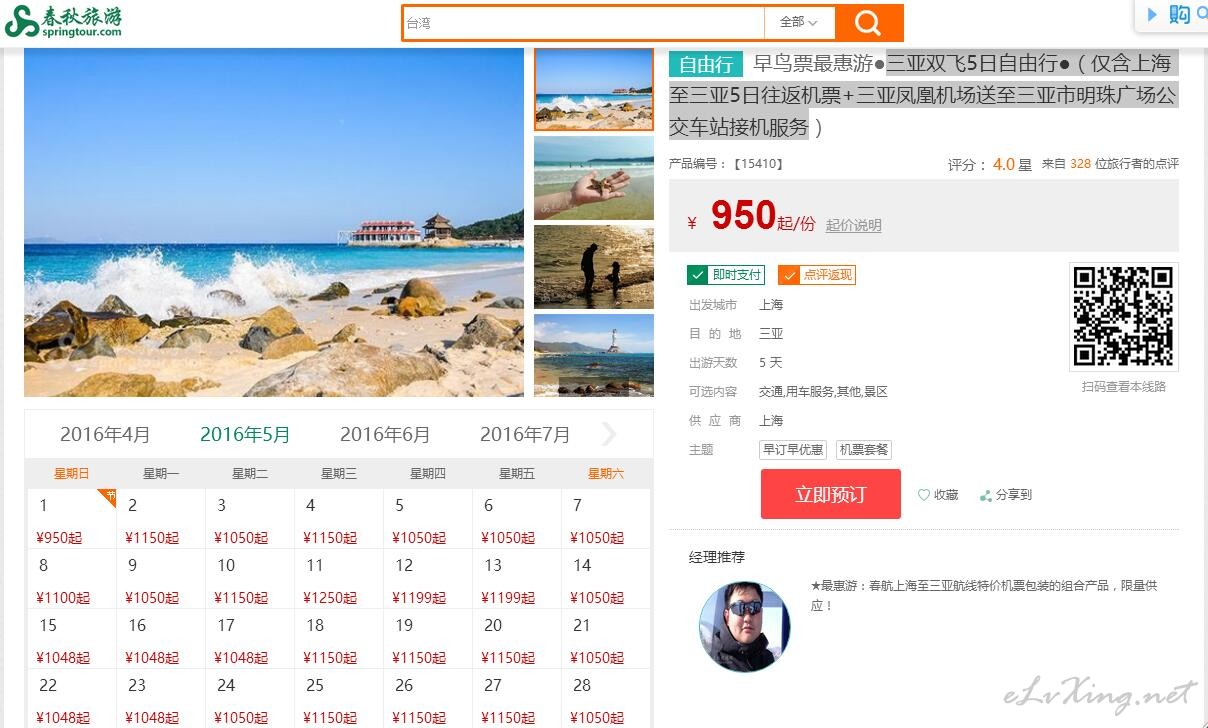Select May 2 priced ¥1150起
The image size is (1208, 728).
(161, 519)
